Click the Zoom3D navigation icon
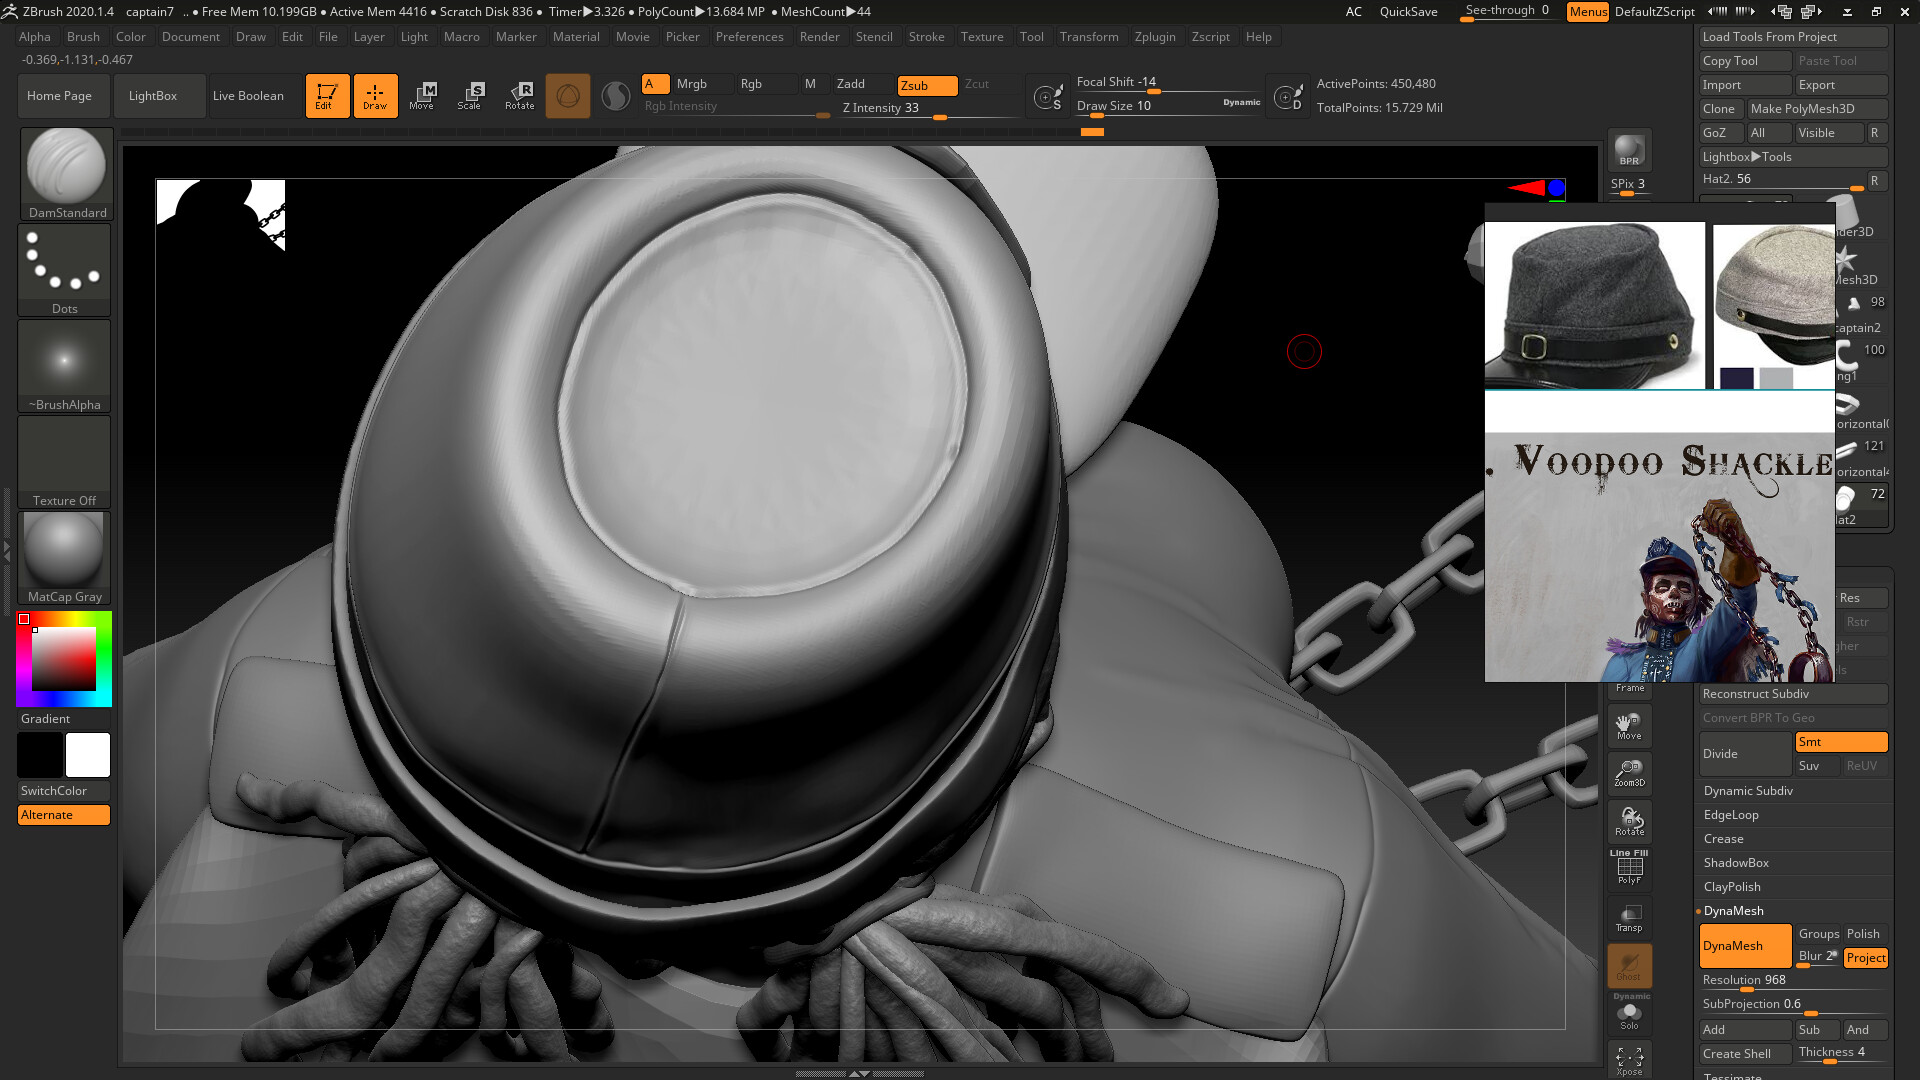The width and height of the screenshot is (1920, 1080). pyautogui.click(x=1629, y=773)
